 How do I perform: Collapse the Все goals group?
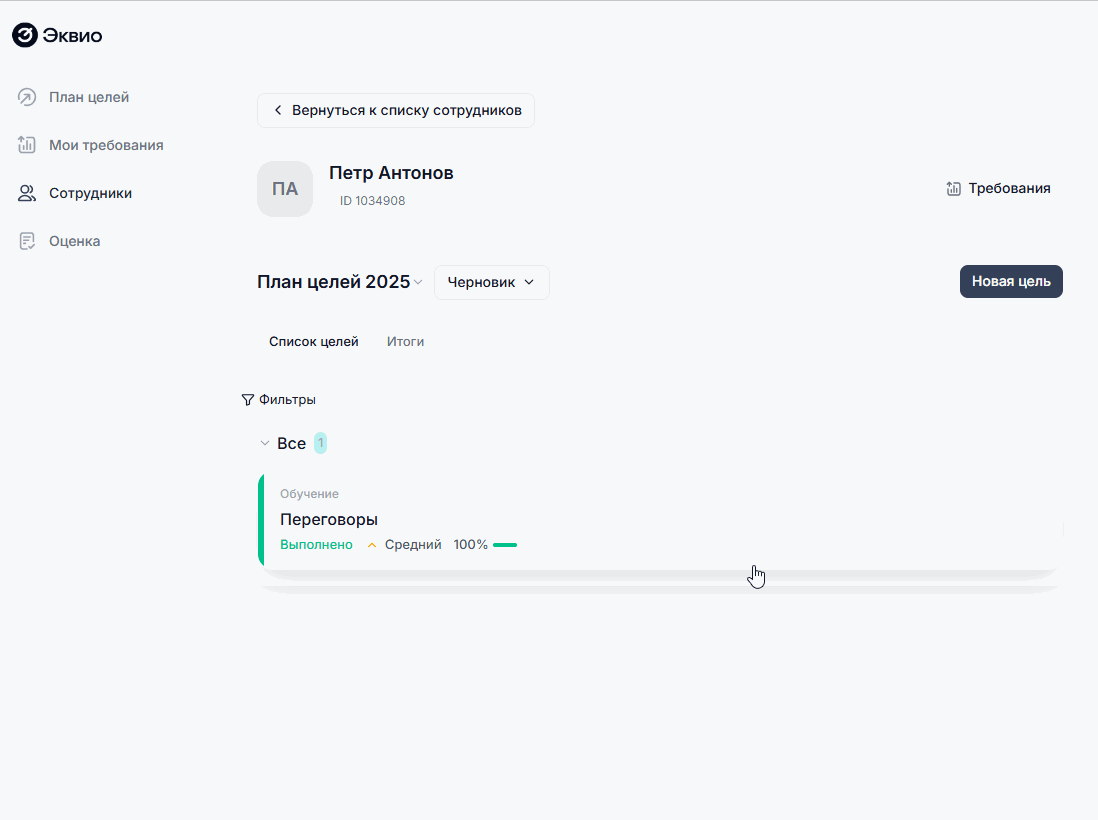coord(265,443)
